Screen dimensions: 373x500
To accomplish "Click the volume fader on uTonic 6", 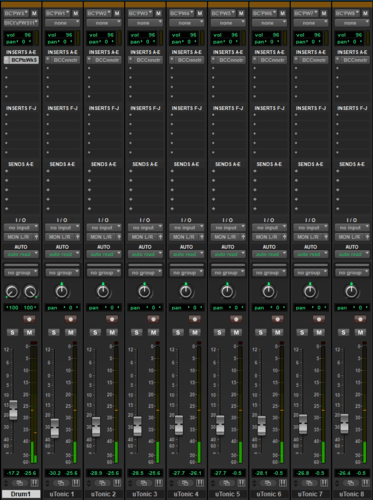I will pos(262,426).
